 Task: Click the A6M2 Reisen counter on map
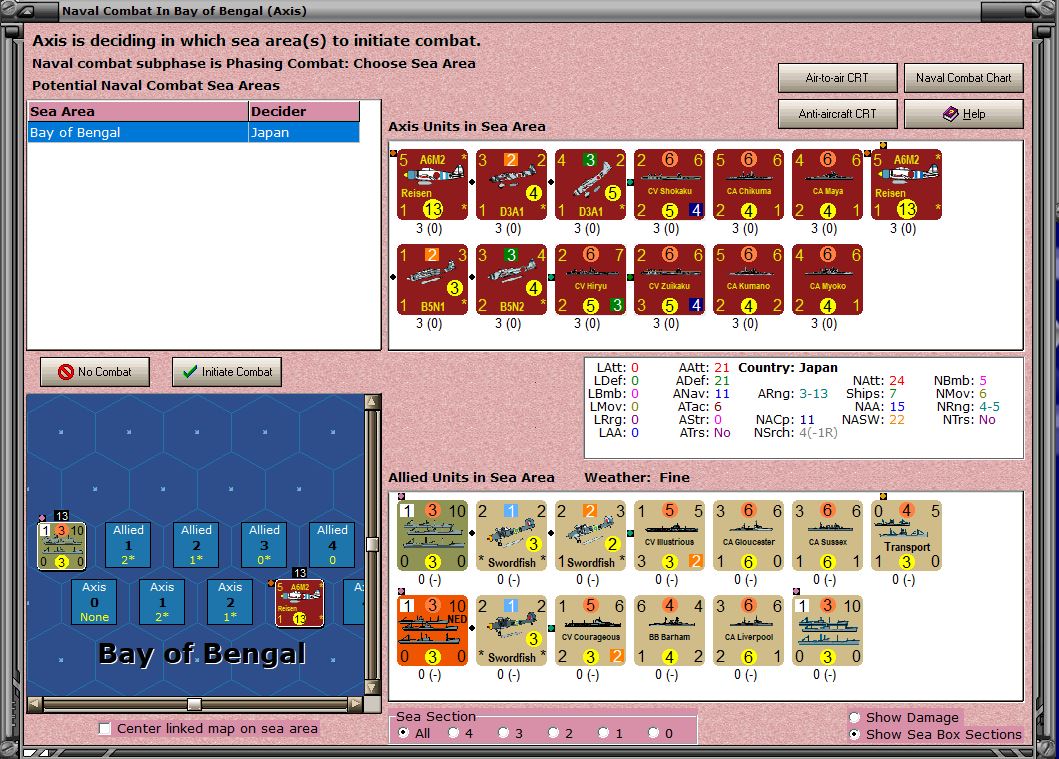299,603
